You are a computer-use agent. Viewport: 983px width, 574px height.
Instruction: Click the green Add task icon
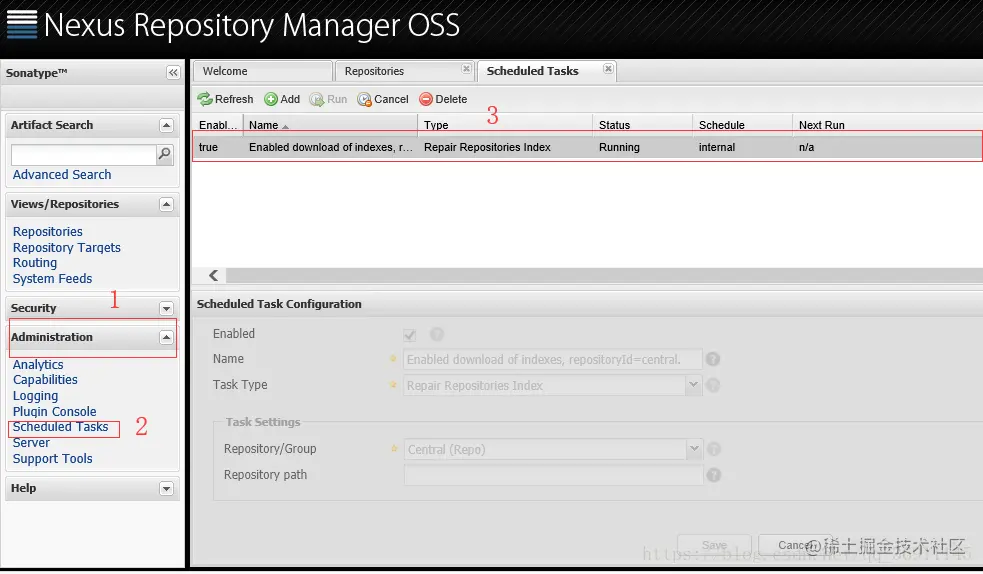pyautogui.click(x=271, y=99)
